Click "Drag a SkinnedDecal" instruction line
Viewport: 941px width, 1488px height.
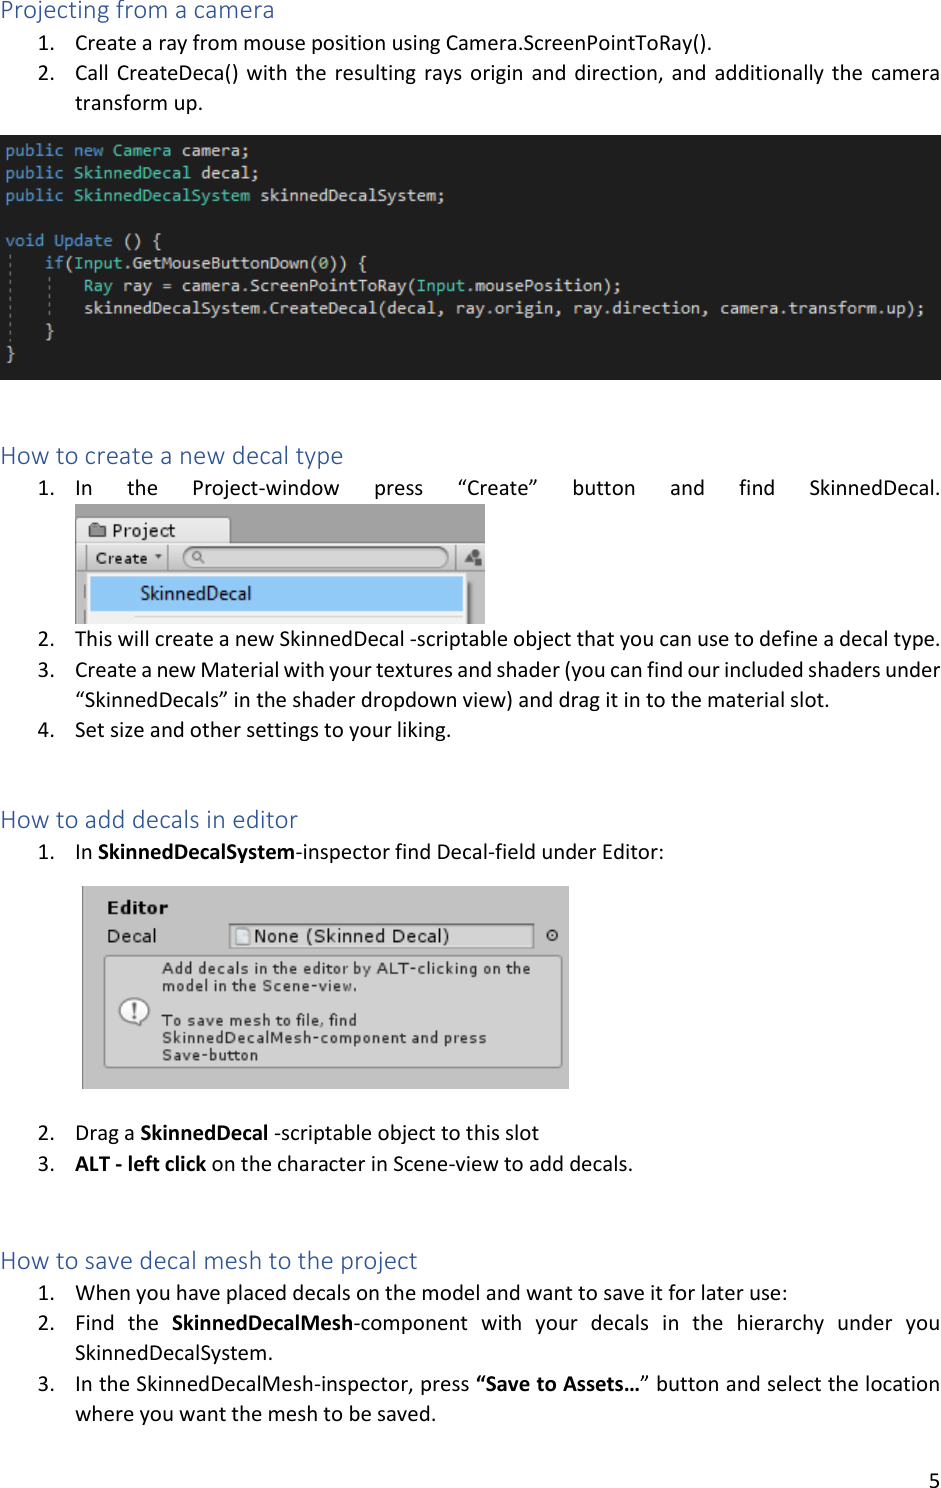pos(307,1133)
